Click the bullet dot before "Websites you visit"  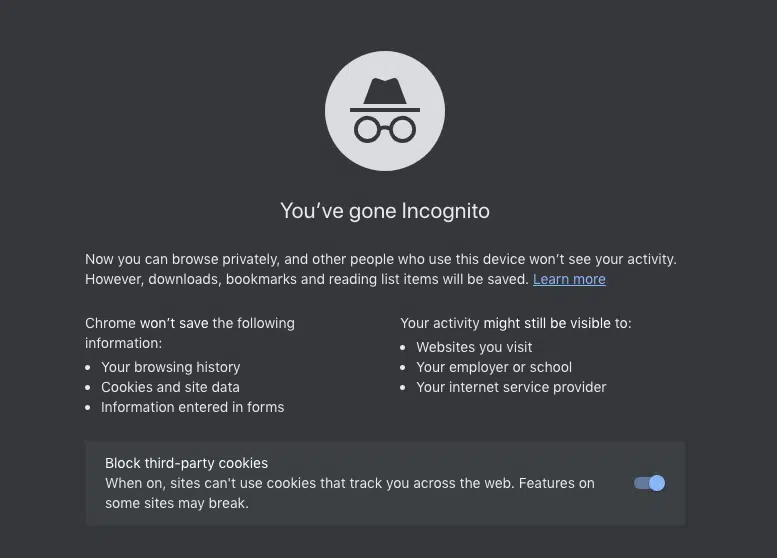(402, 348)
